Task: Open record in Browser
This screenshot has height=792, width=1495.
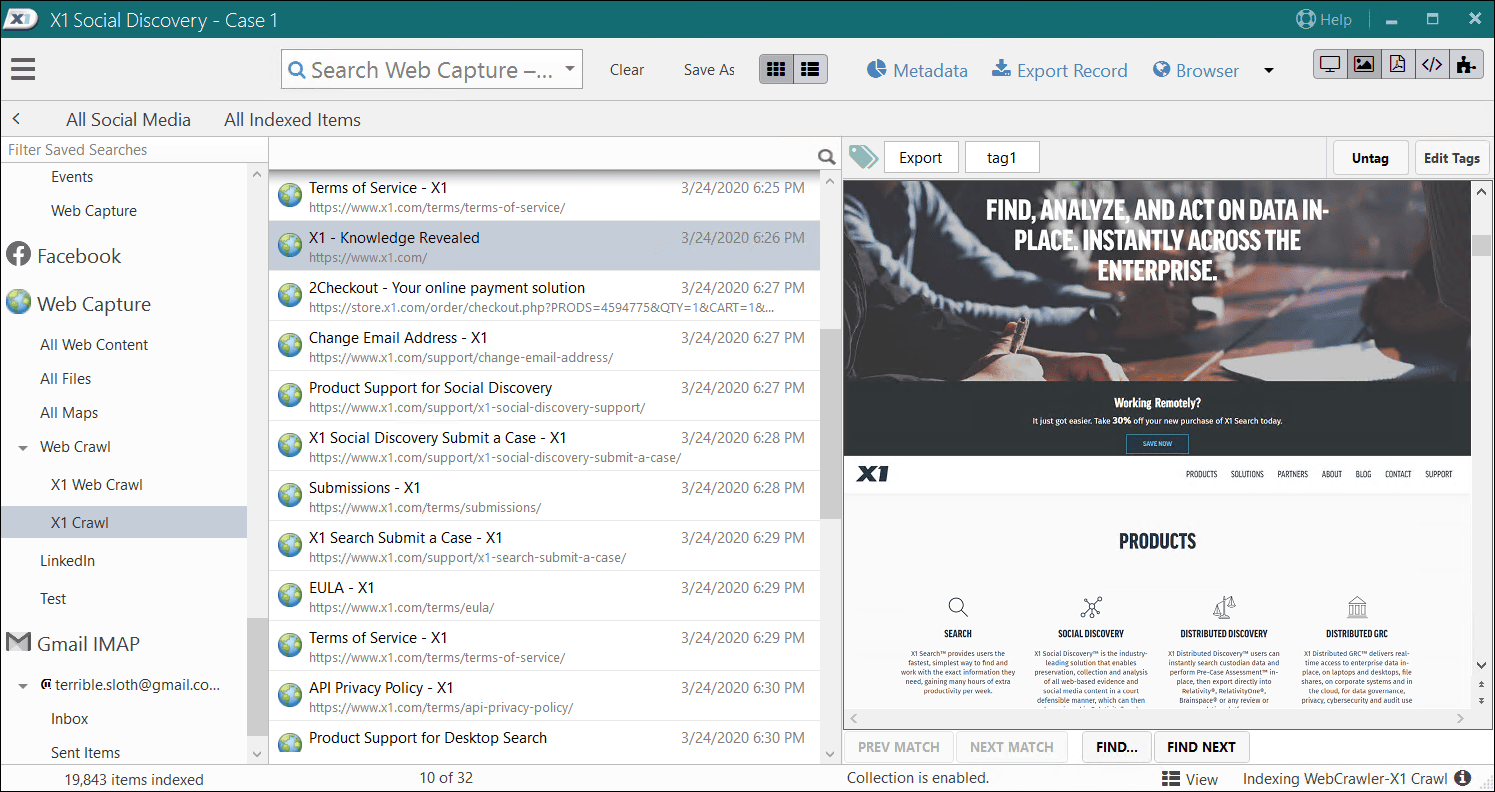Action: pos(1196,70)
